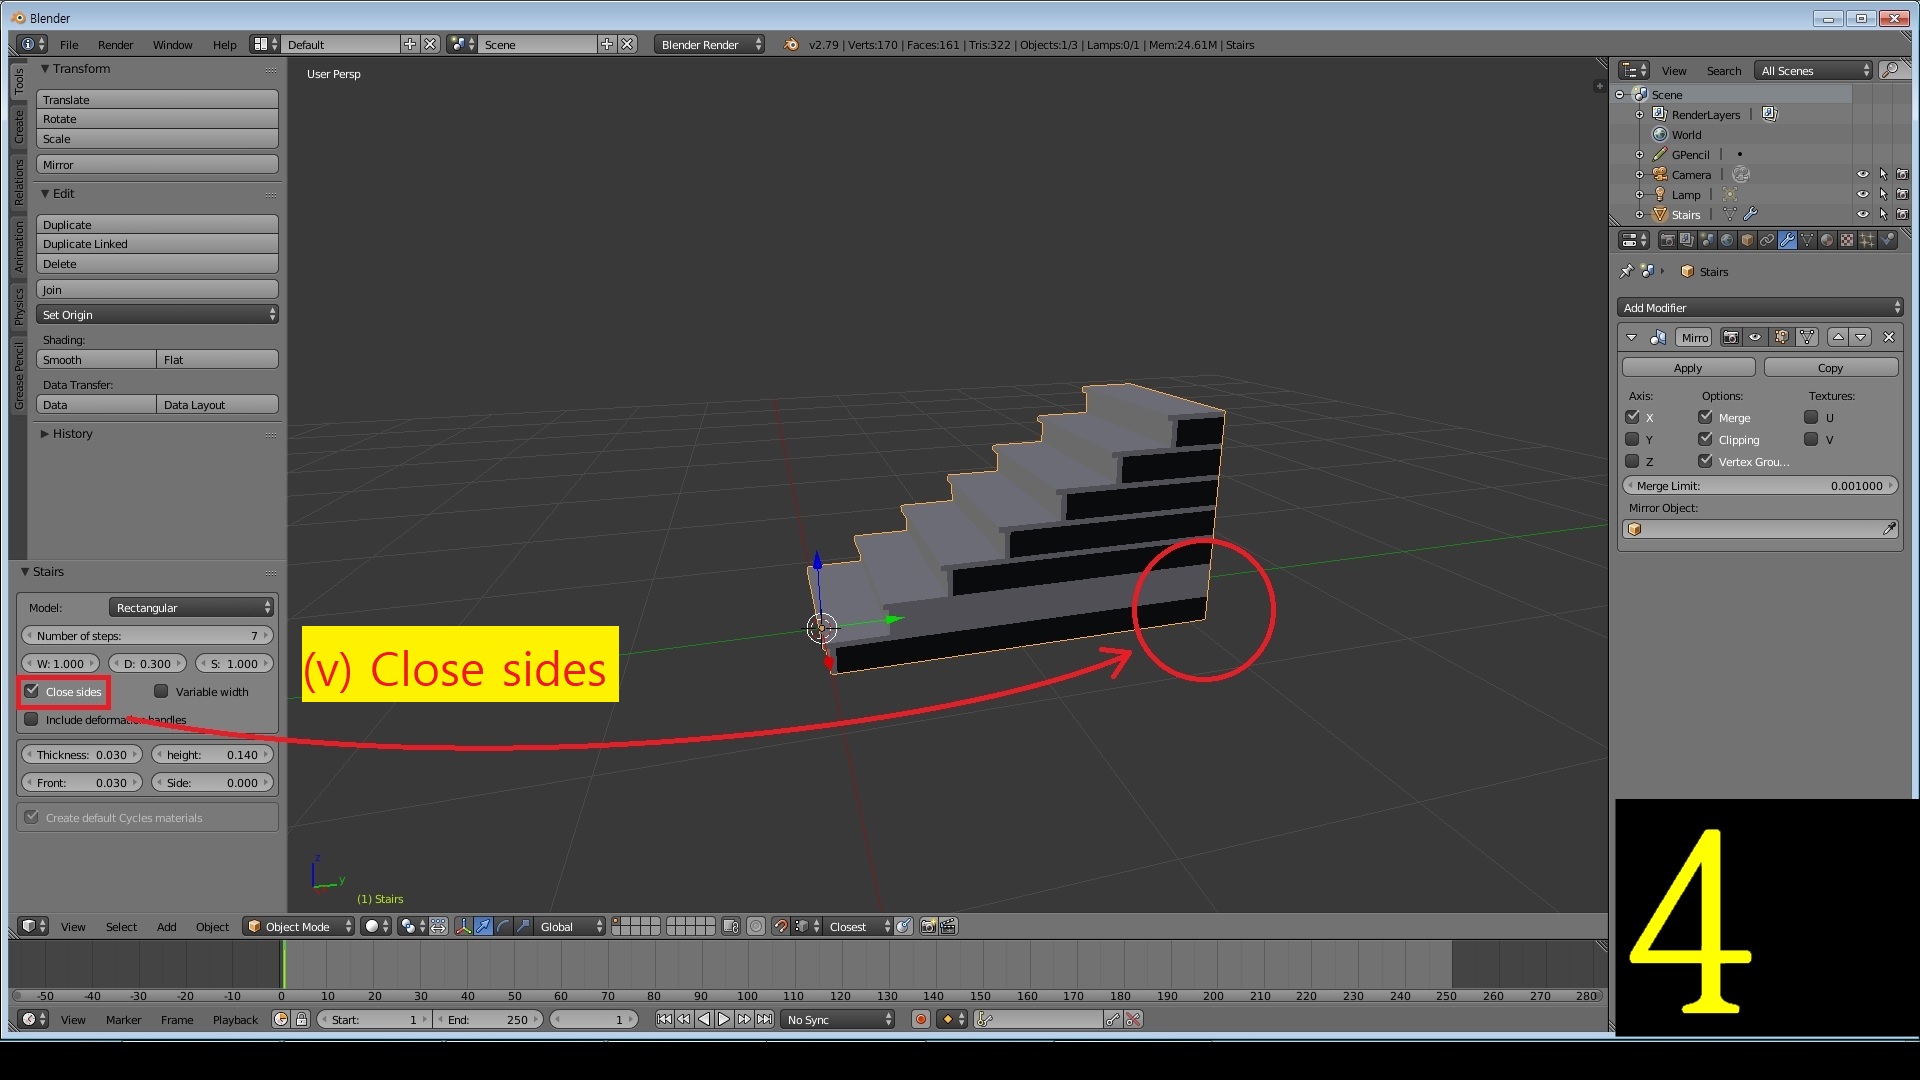Image resolution: width=1920 pixels, height=1080 pixels.
Task: Pin the properties context
Action: click(1627, 271)
